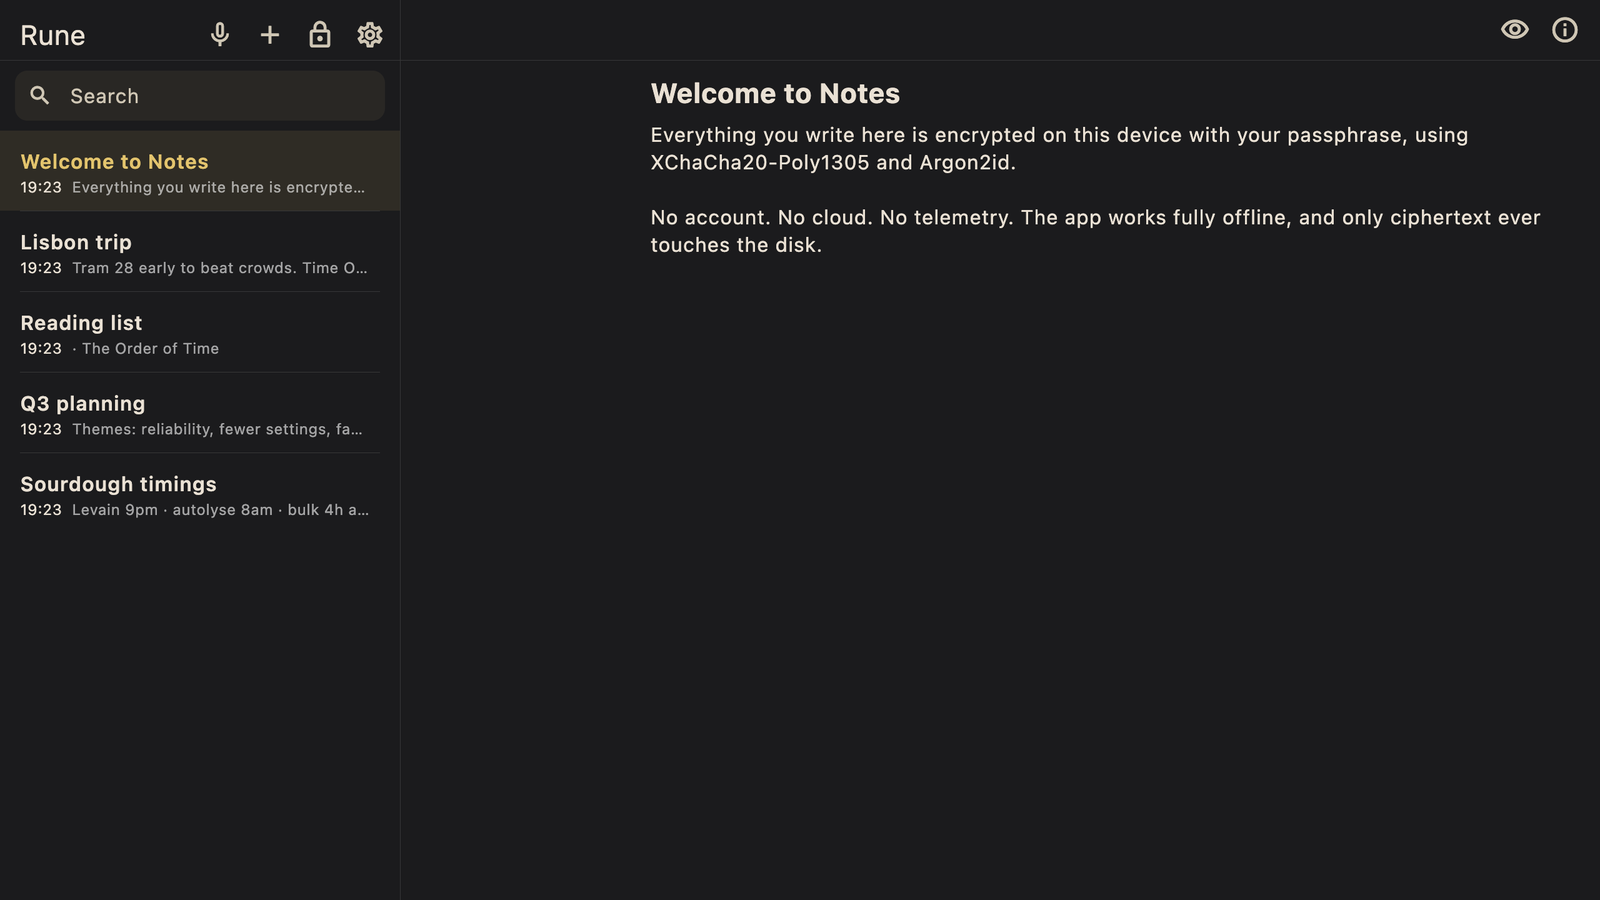Open settings via the gear icon
The width and height of the screenshot is (1600, 900).
click(370, 35)
